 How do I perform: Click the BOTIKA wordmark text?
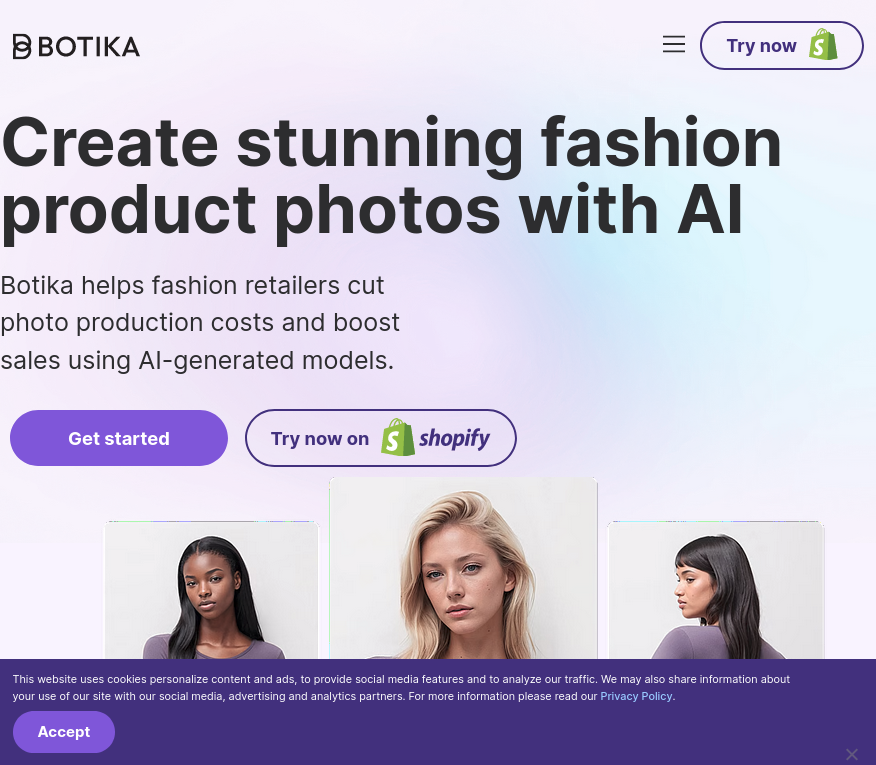90,46
